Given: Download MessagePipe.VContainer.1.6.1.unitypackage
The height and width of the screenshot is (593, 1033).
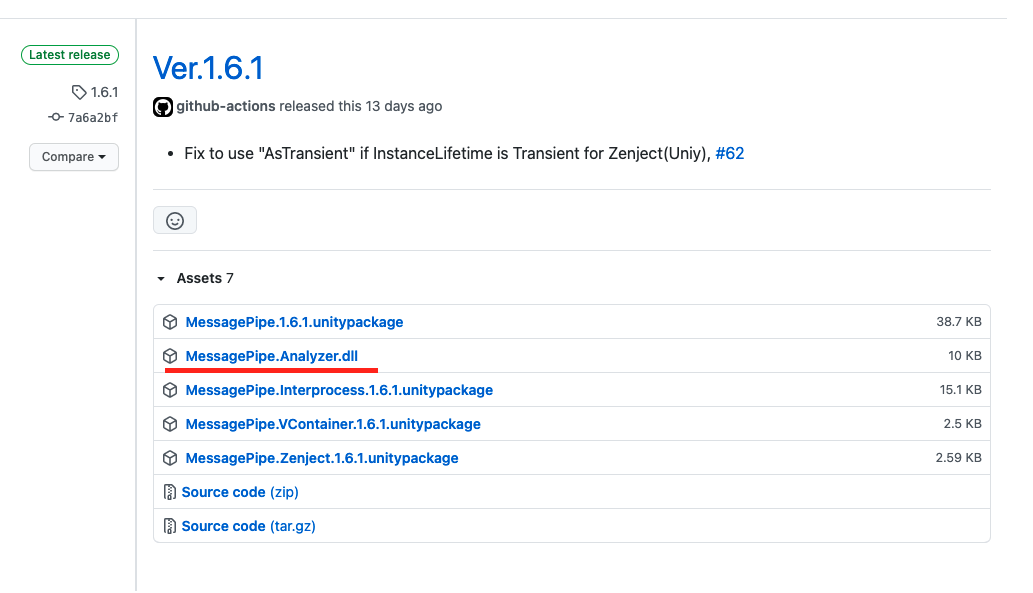Looking at the screenshot, I should tap(333, 424).
